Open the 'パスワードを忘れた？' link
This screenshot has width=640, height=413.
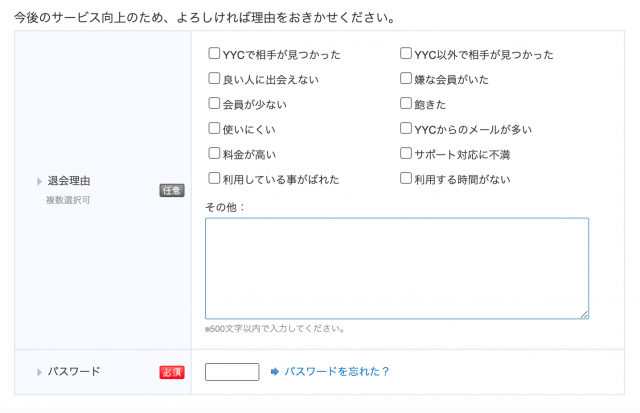(x=337, y=372)
